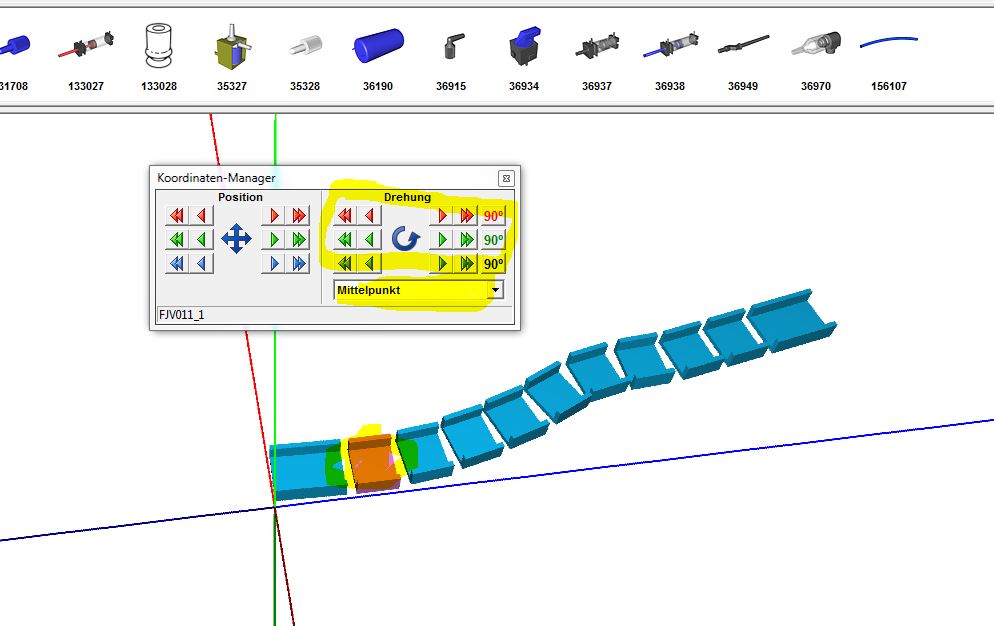Click the blue circular rotation icon
This screenshot has height=626, width=994.
click(405, 239)
